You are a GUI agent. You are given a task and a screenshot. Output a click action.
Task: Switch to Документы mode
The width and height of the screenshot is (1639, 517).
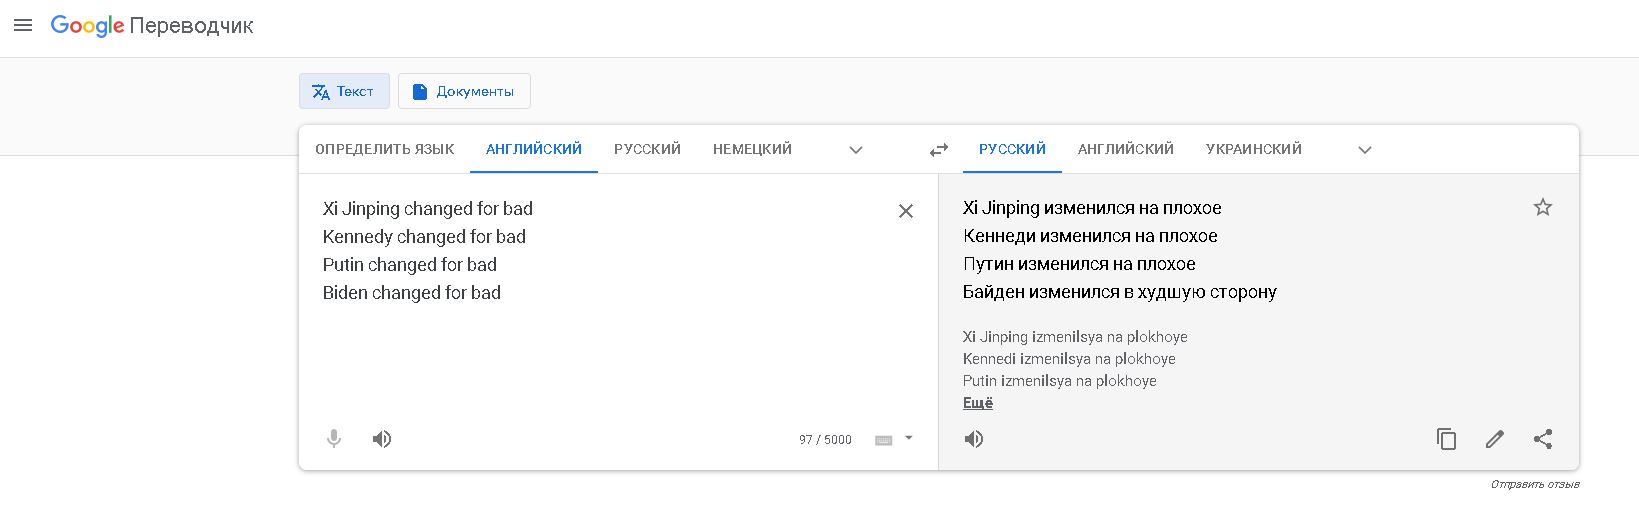(x=464, y=91)
